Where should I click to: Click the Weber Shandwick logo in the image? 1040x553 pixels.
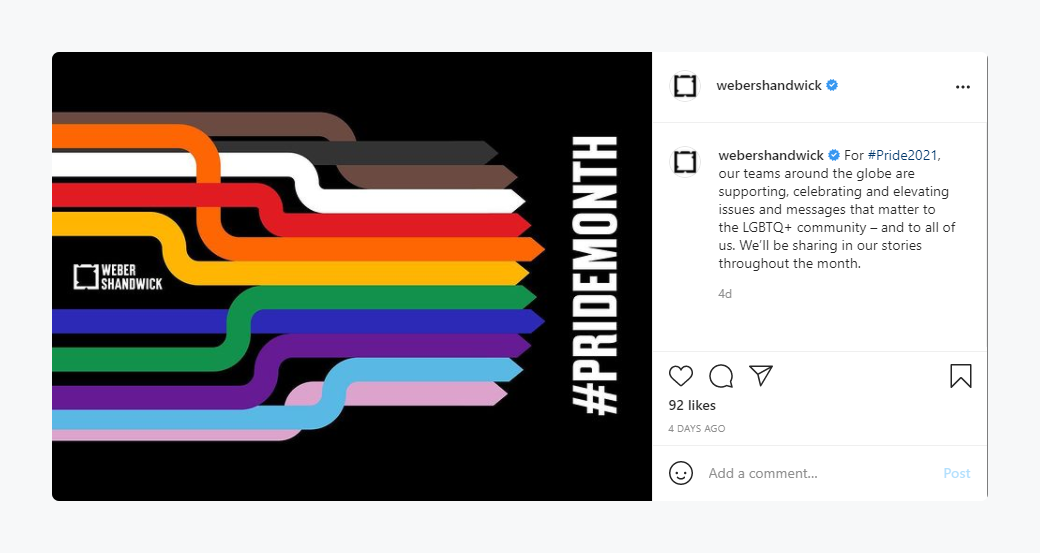pos(118,277)
